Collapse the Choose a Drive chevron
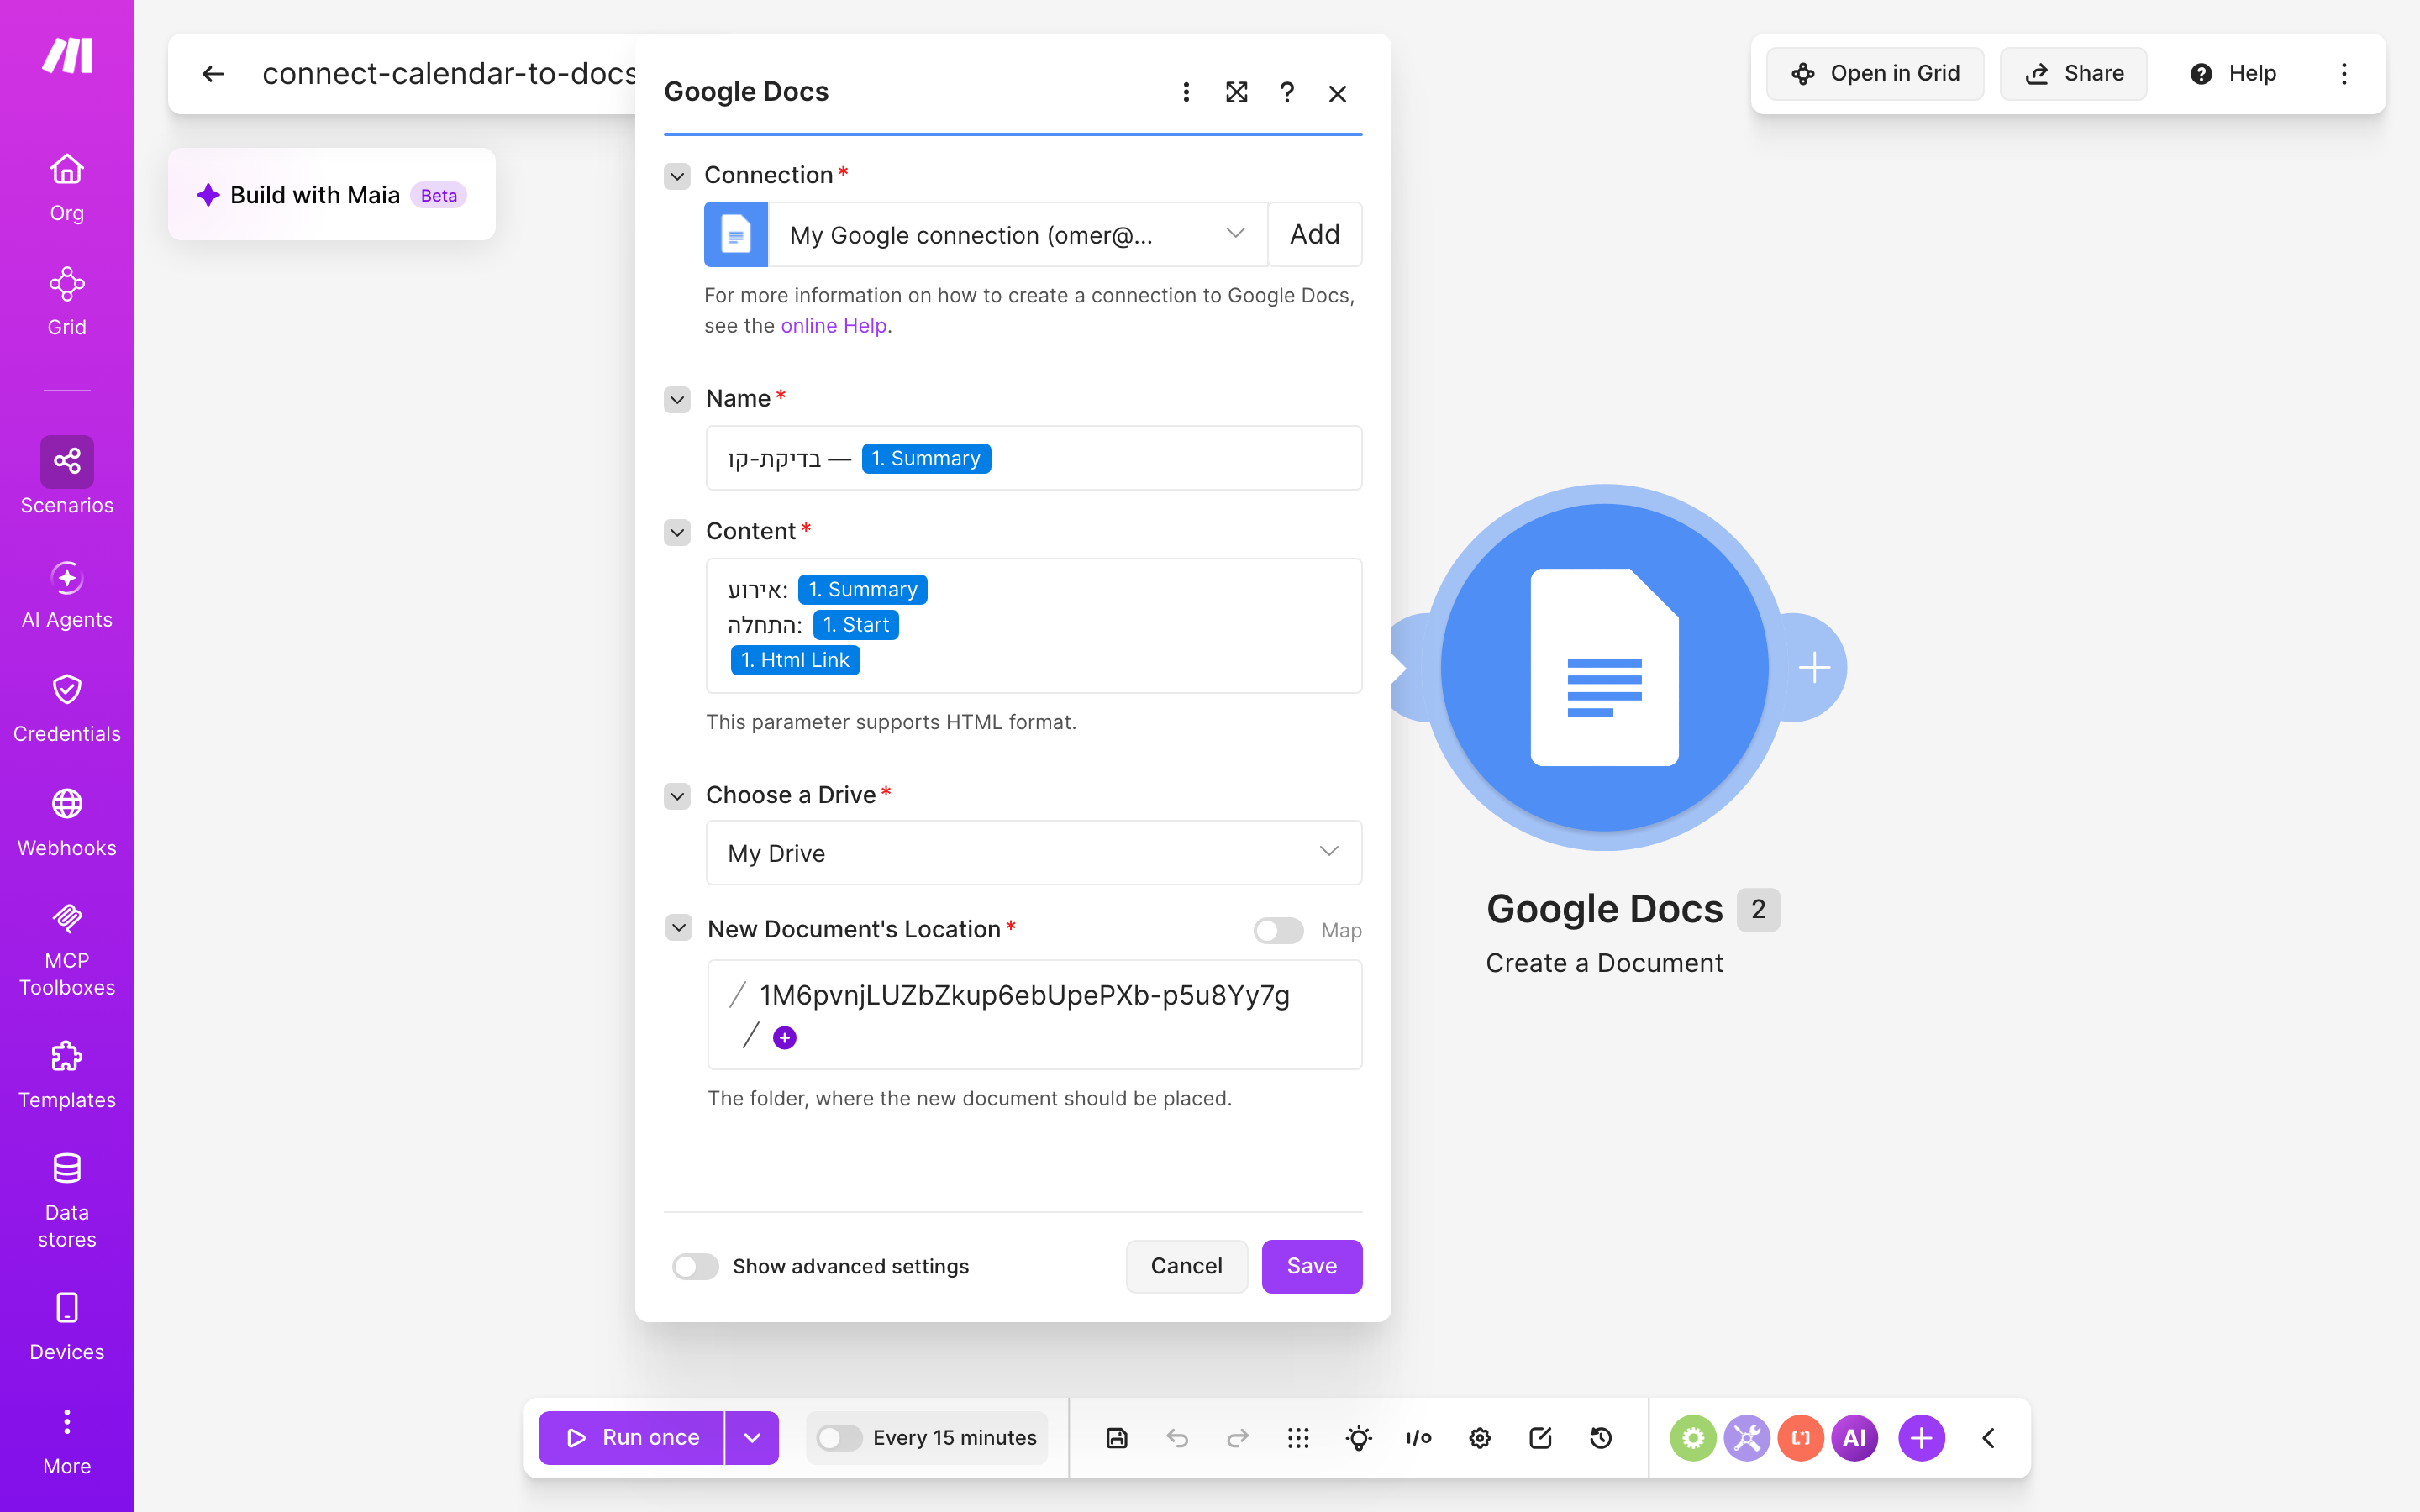The image size is (2420, 1512). coord(677,796)
